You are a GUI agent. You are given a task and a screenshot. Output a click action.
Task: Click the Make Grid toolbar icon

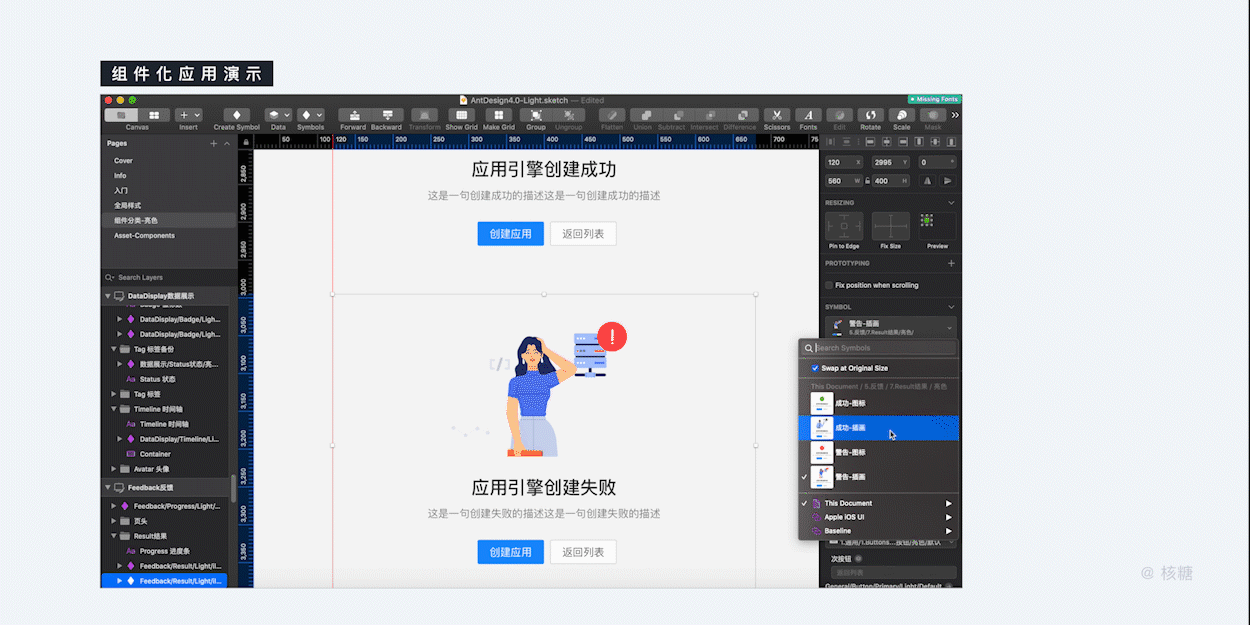point(499,115)
